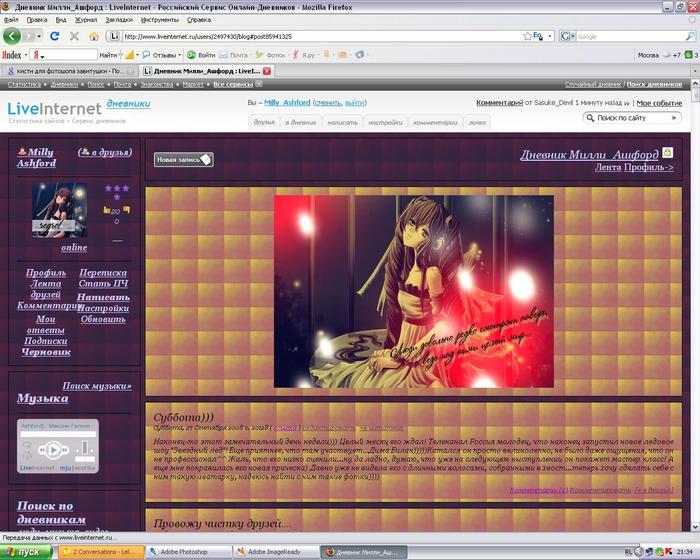Click the thumbs-up like icon in profile
This screenshot has height=560, width=700.
tap(107, 209)
